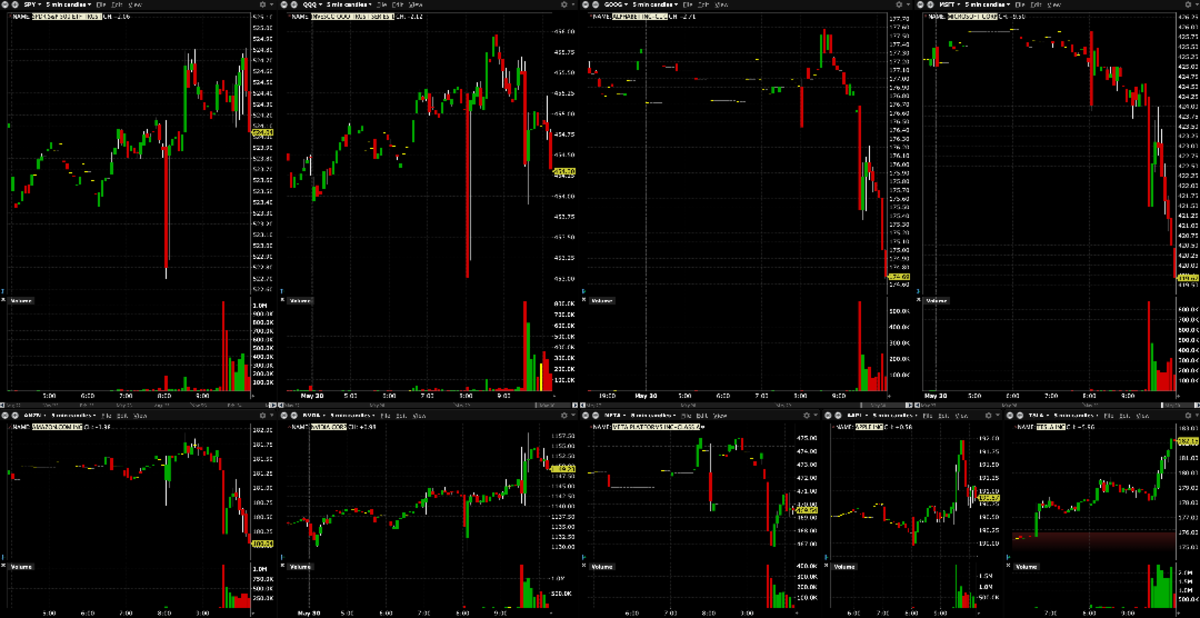Click the first round icon left of SPY symbol
The height and width of the screenshot is (618, 1200).
(5, 5)
